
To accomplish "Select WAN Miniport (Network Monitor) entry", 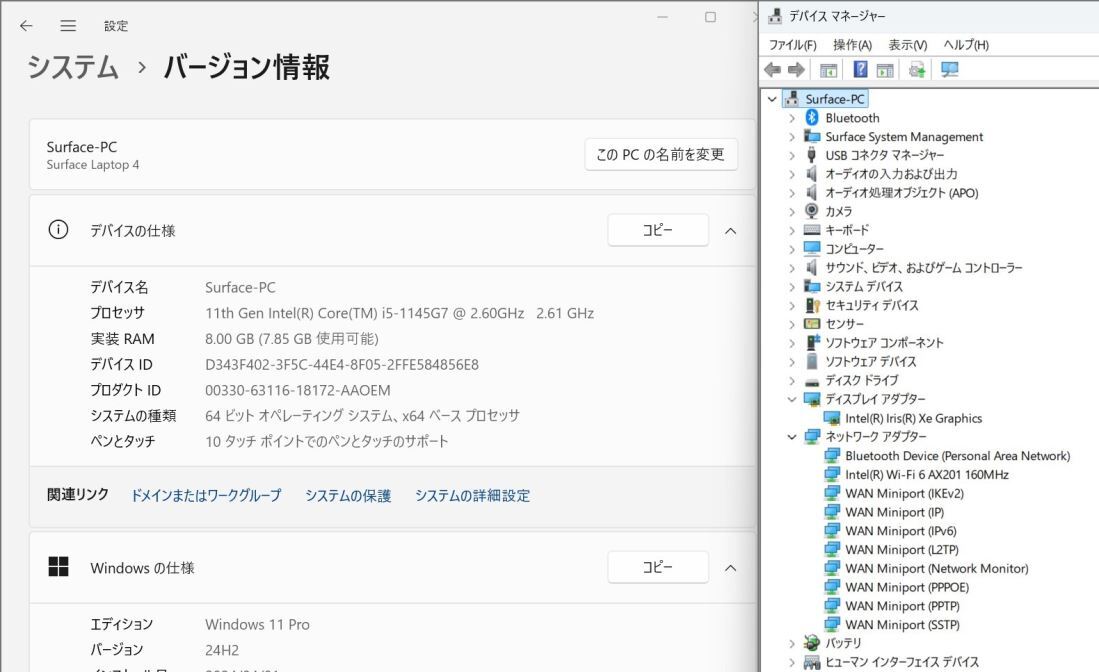I will pyautogui.click(x=937, y=568).
